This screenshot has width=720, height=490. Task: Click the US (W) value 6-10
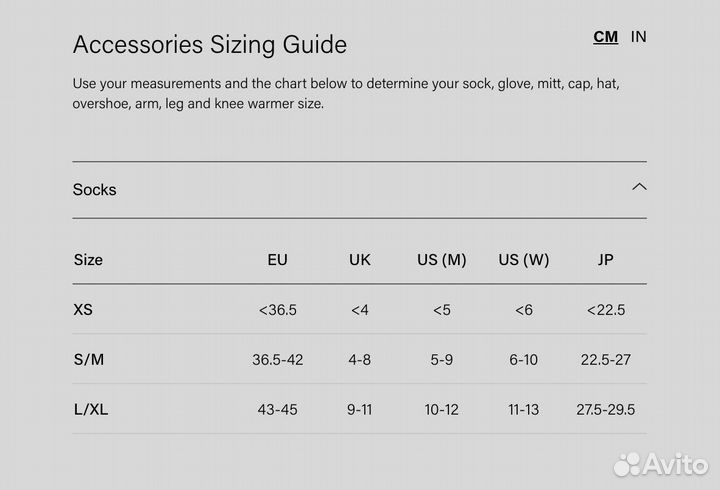click(524, 360)
